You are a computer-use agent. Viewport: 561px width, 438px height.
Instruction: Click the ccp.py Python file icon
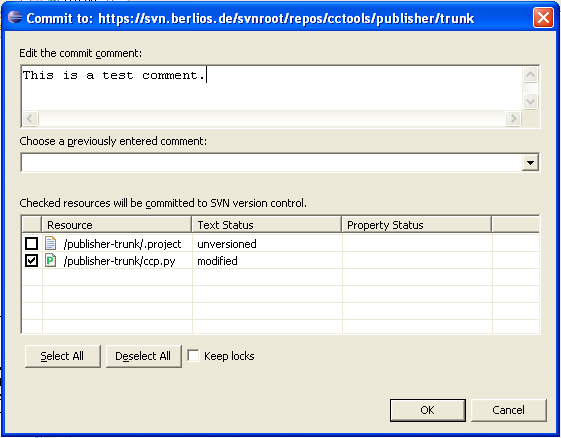[50, 261]
